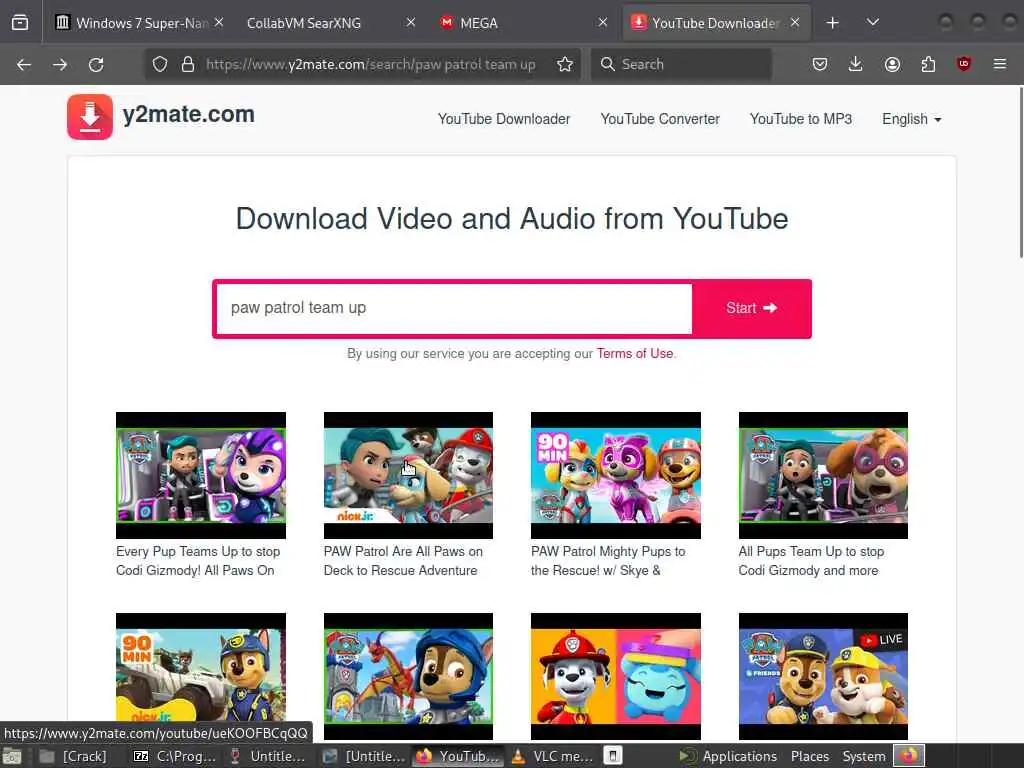
Task: Click the page vertical scrollbar
Action: tap(1020, 173)
